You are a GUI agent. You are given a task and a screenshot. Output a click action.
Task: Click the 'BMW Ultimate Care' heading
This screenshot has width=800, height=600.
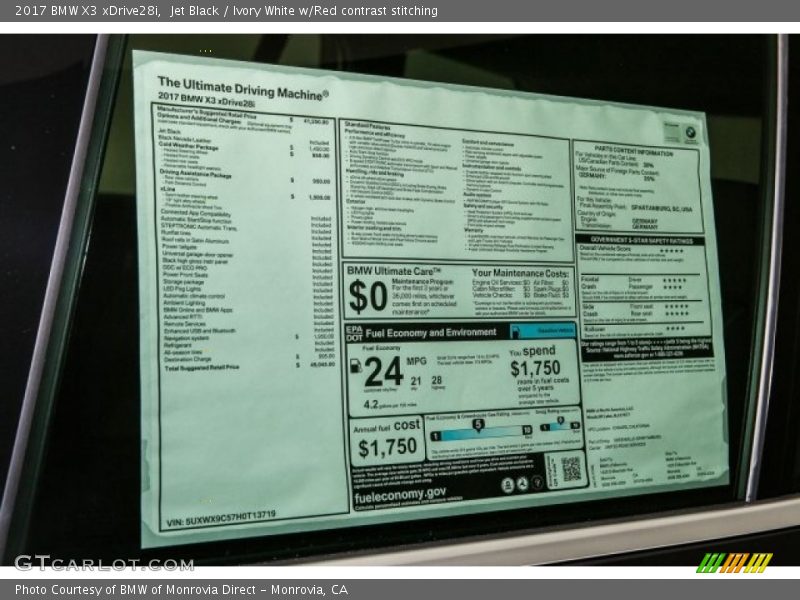pyautogui.click(x=393, y=271)
